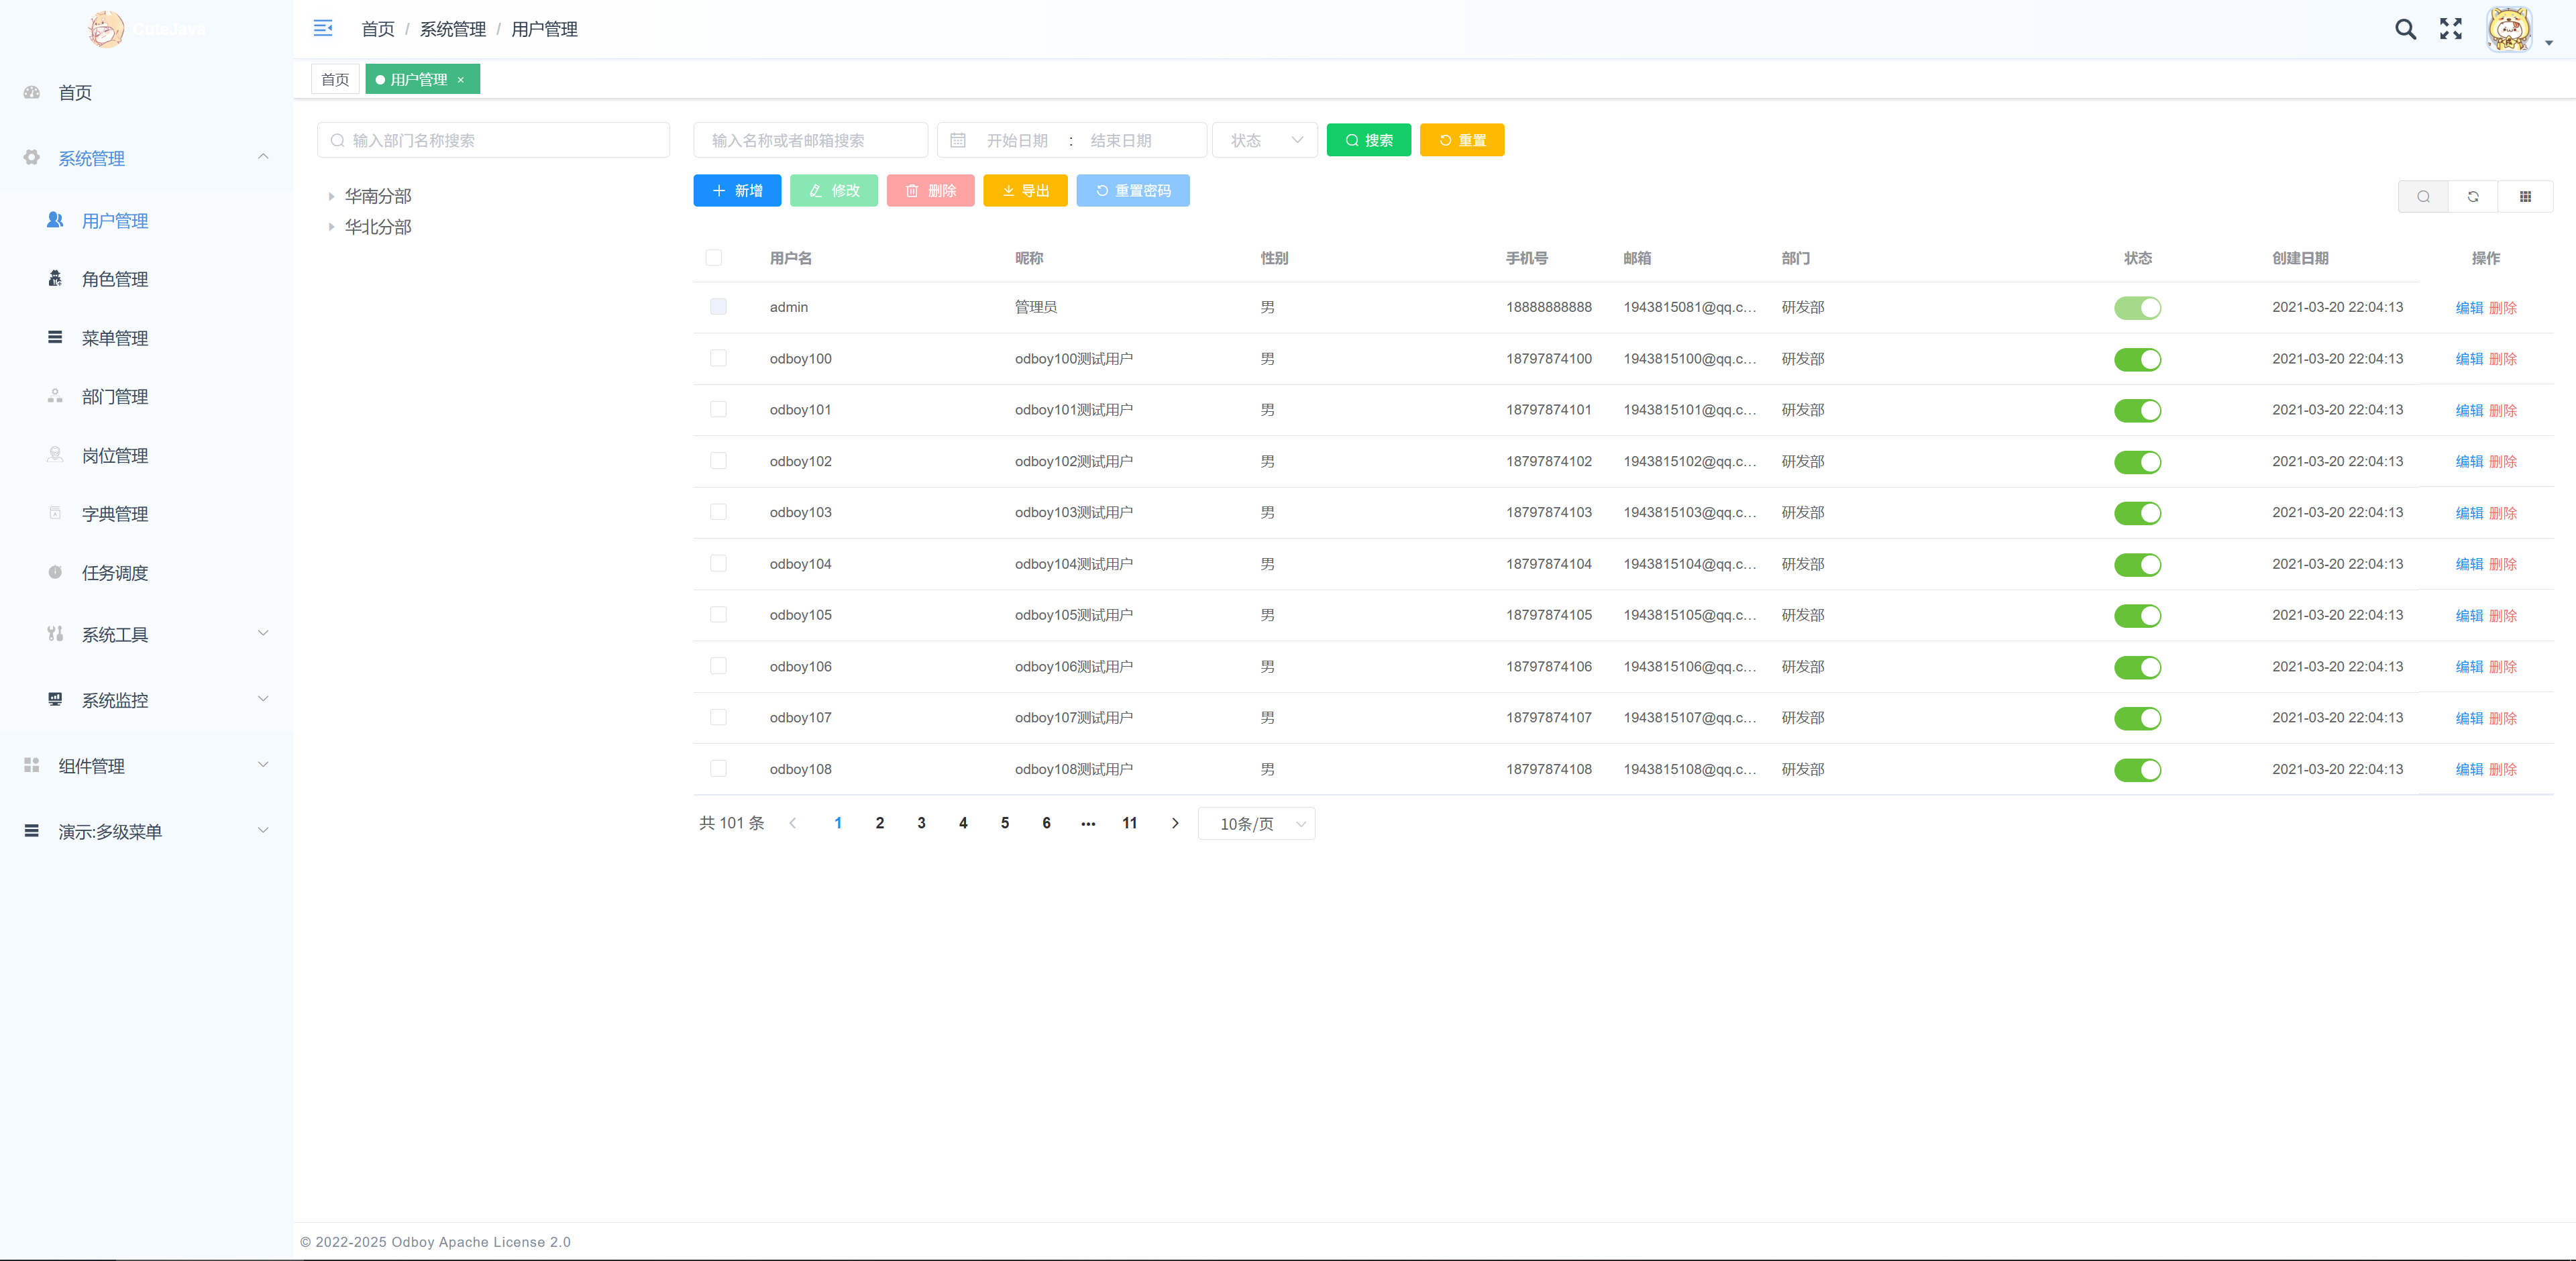Collapse the sidebar with the hamburger icon
2576x1261 pixels.
pyautogui.click(x=323, y=28)
